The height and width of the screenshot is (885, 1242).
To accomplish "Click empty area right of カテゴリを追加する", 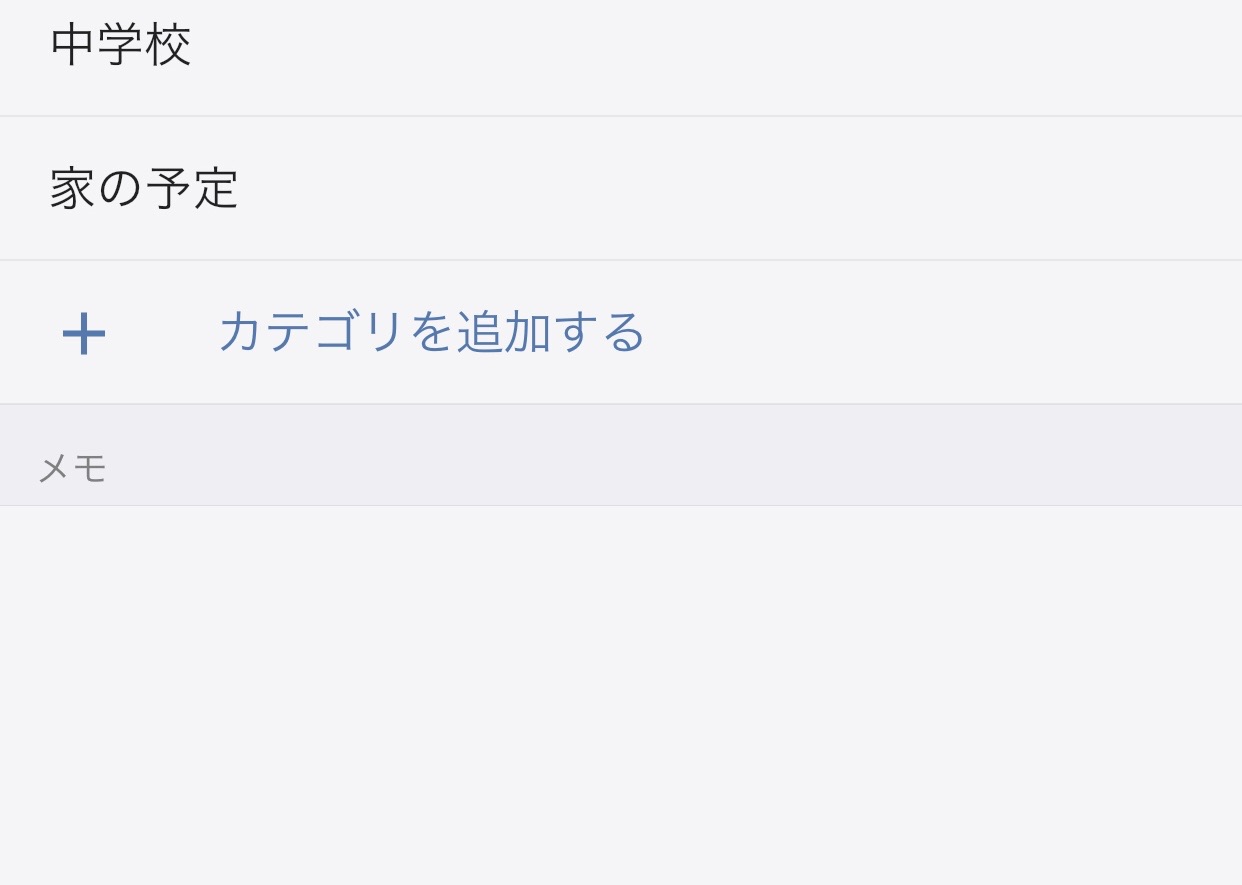I will [944, 333].
